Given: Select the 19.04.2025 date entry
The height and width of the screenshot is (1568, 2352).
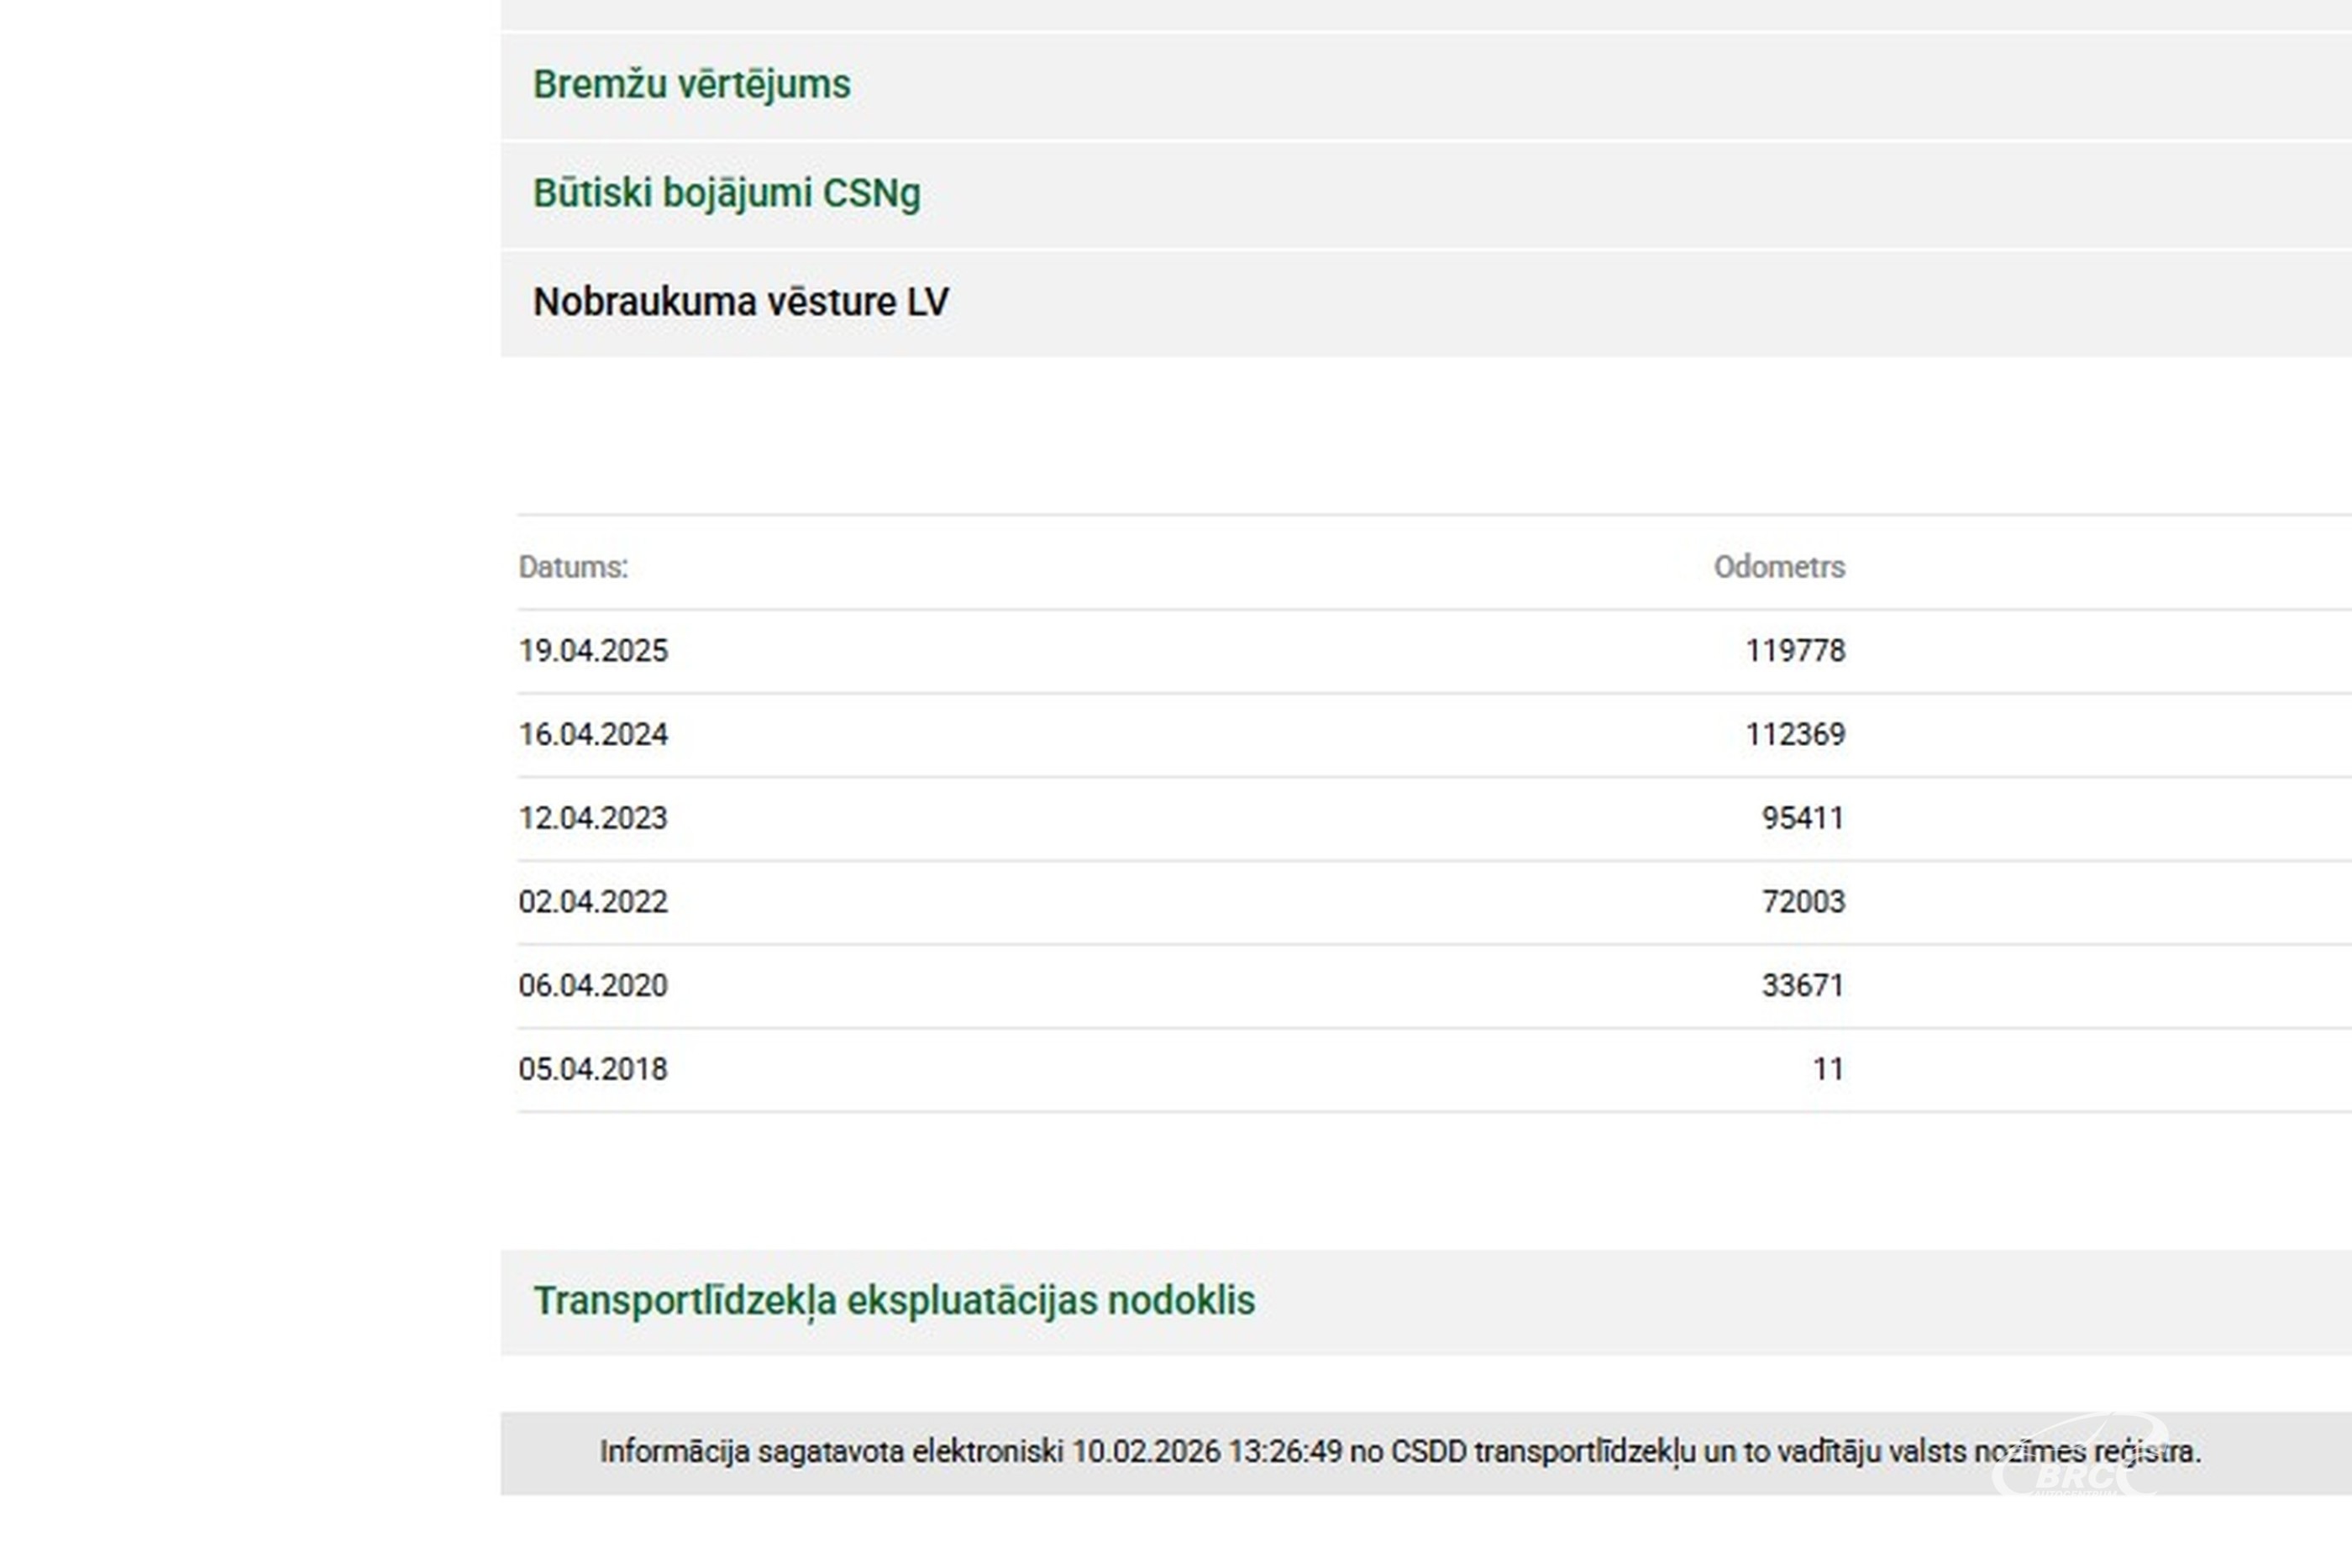Looking at the screenshot, I should 593,651.
